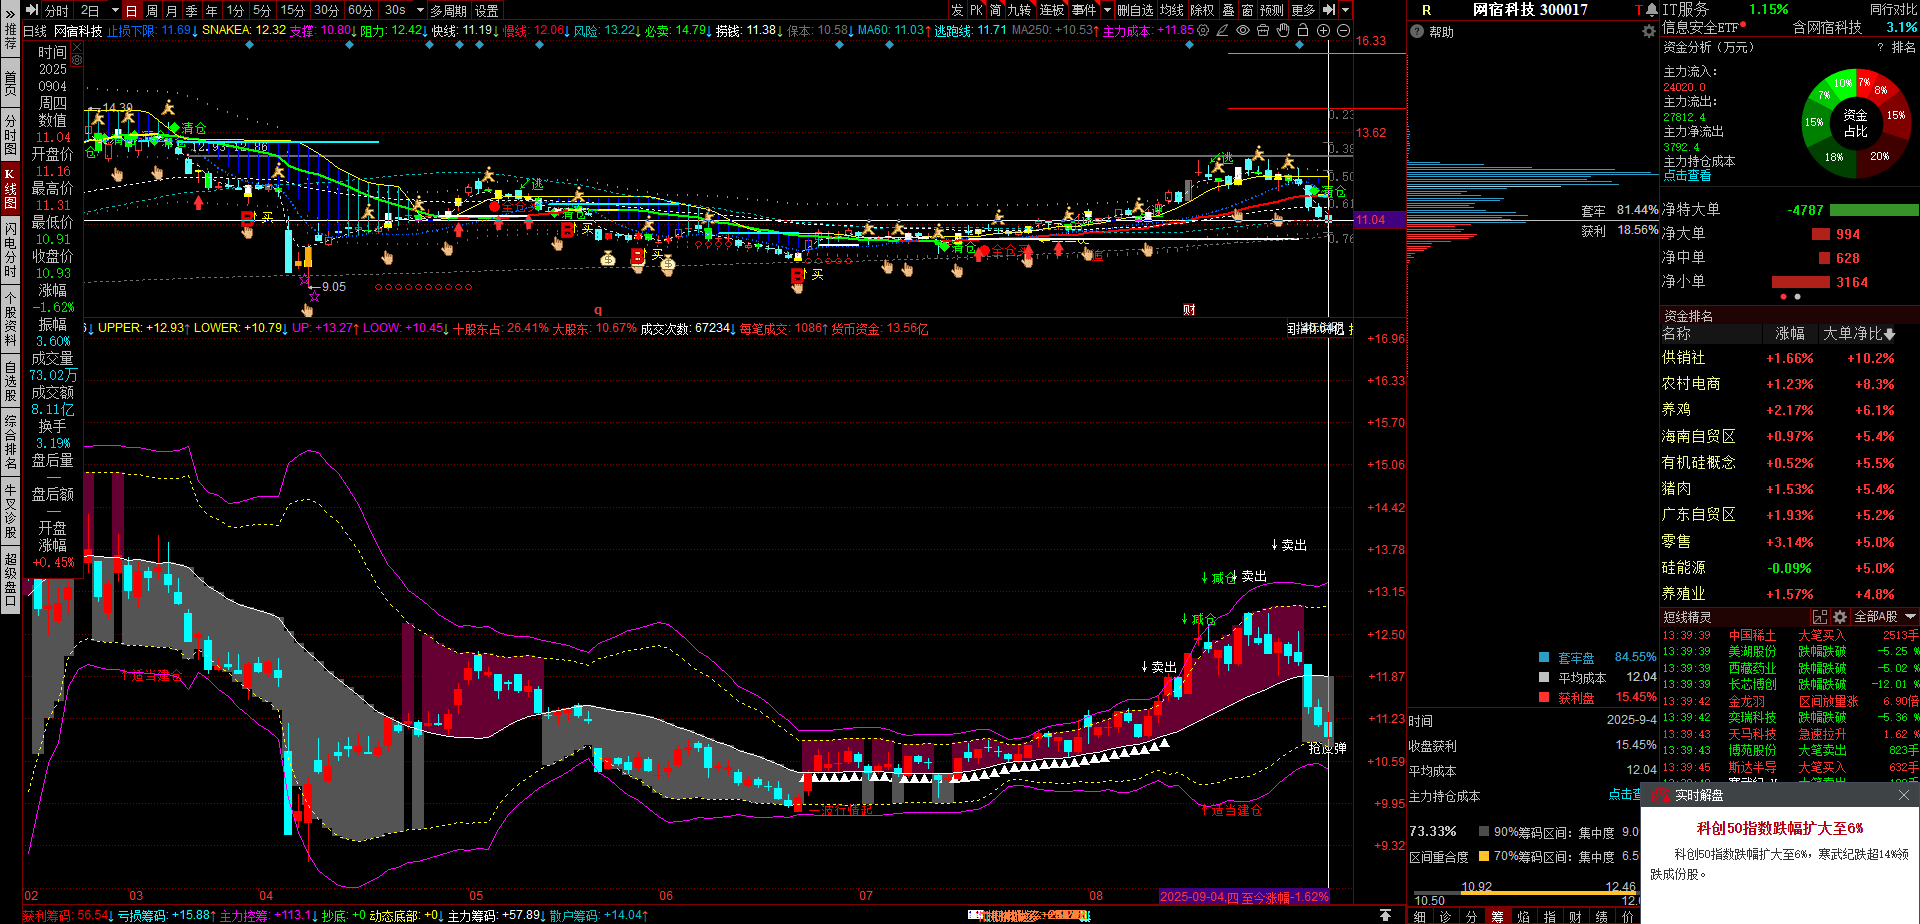The image size is (1920, 924).
Task: Select the 5分 period tab
Action: (261, 10)
